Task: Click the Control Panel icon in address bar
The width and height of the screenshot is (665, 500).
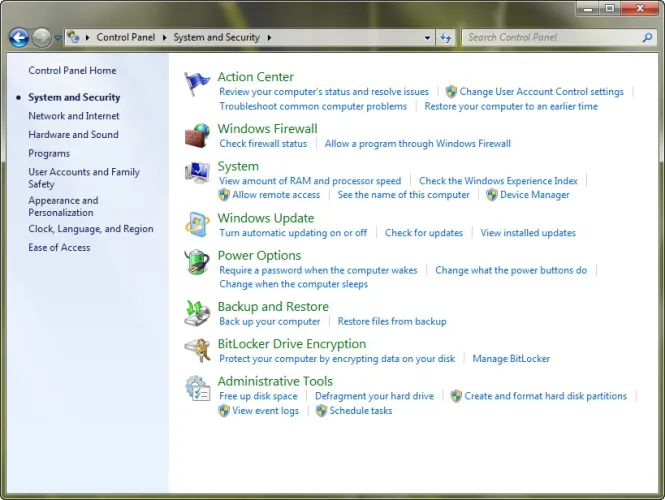Action: [73, 37]
